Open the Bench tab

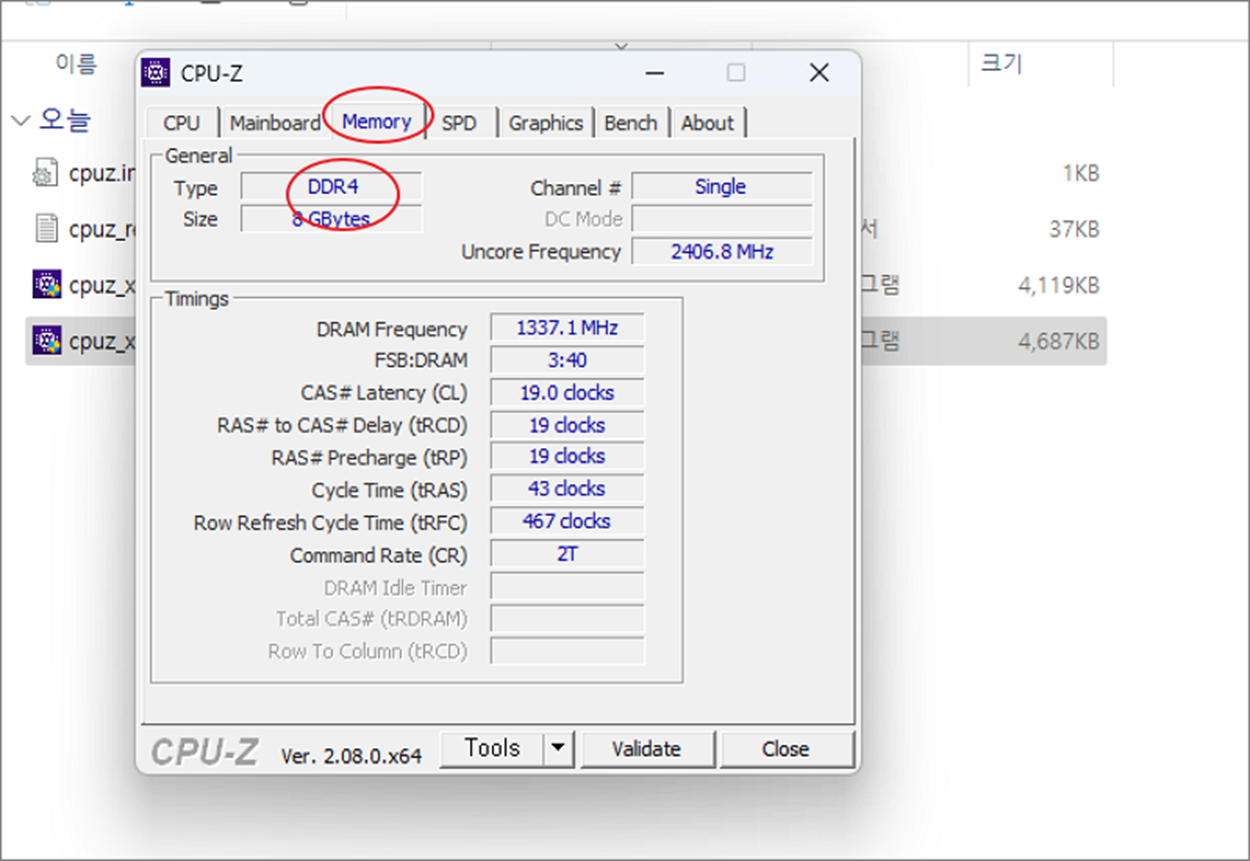631,123
